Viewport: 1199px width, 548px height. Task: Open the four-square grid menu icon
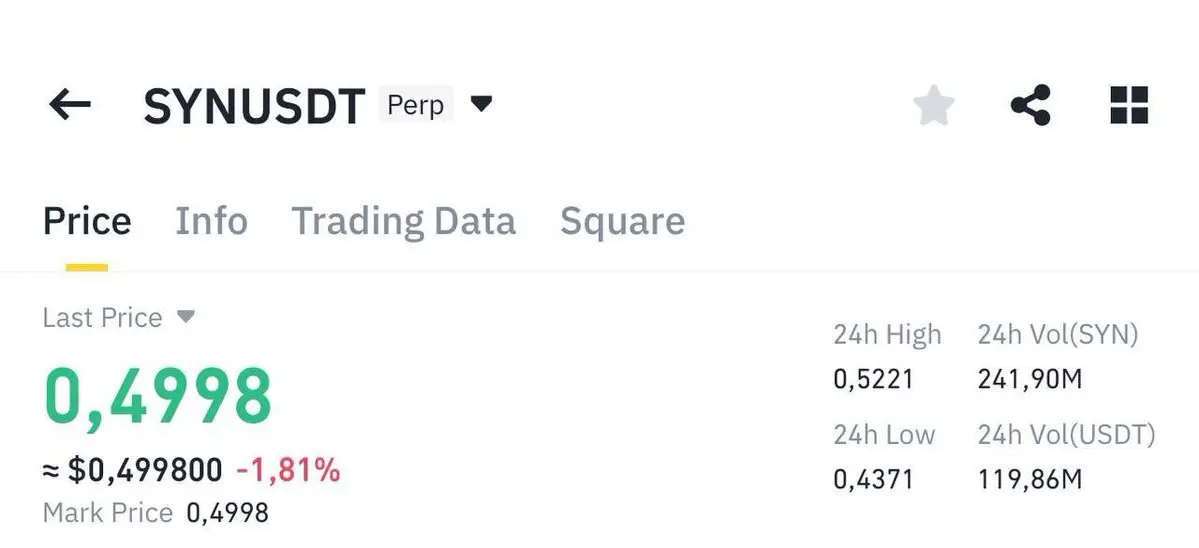click(1129, 105)
